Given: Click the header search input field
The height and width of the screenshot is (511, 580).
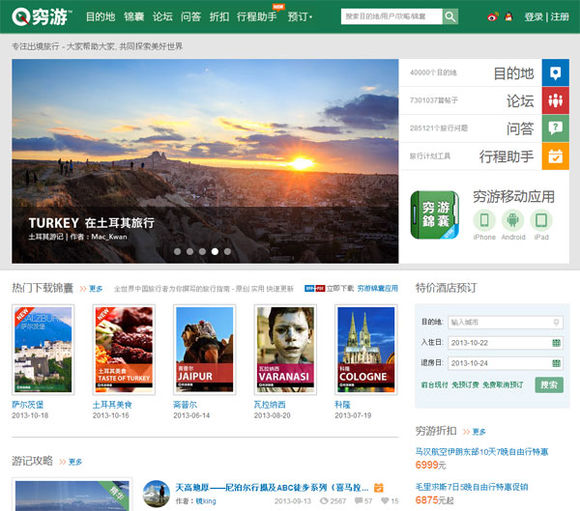Looking at the screenshot, I should coord(391,17).
